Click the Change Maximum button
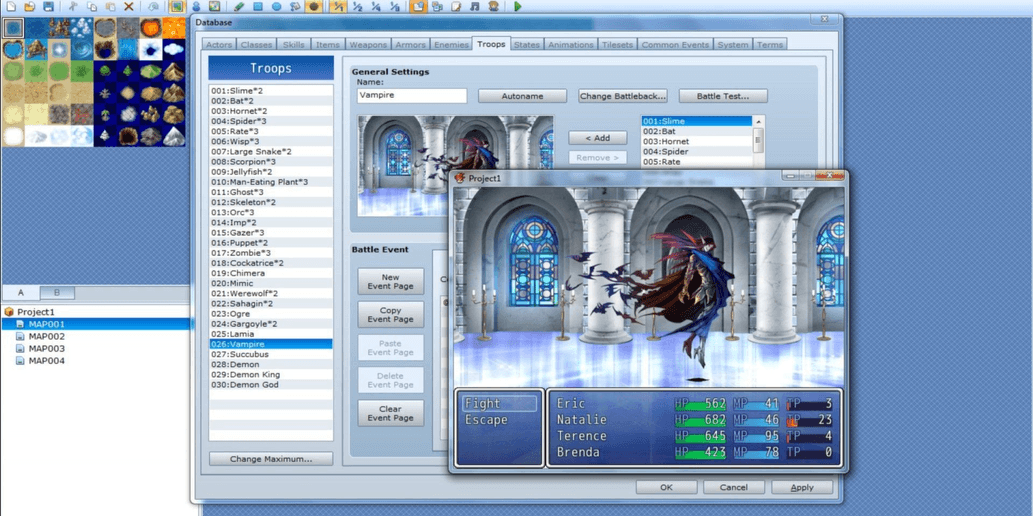Screen dimensions: 1033x516 click(271, 459)
